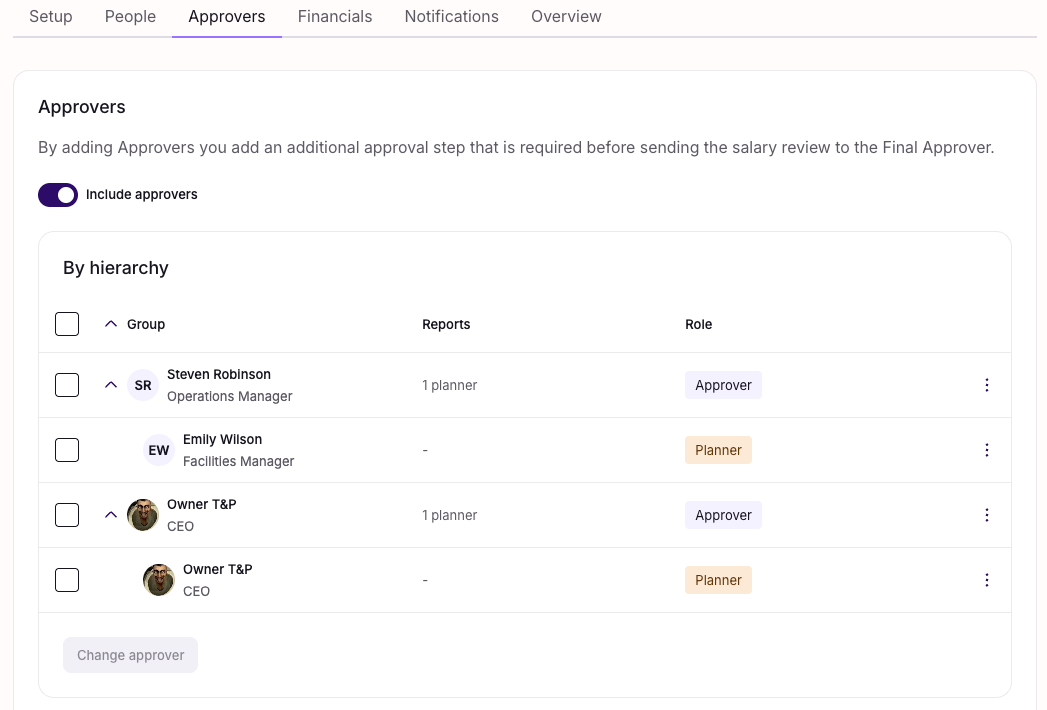Open Steven Robinson row three-dot menu
This screenshot has height=710, width=1047.
(987, 385)
